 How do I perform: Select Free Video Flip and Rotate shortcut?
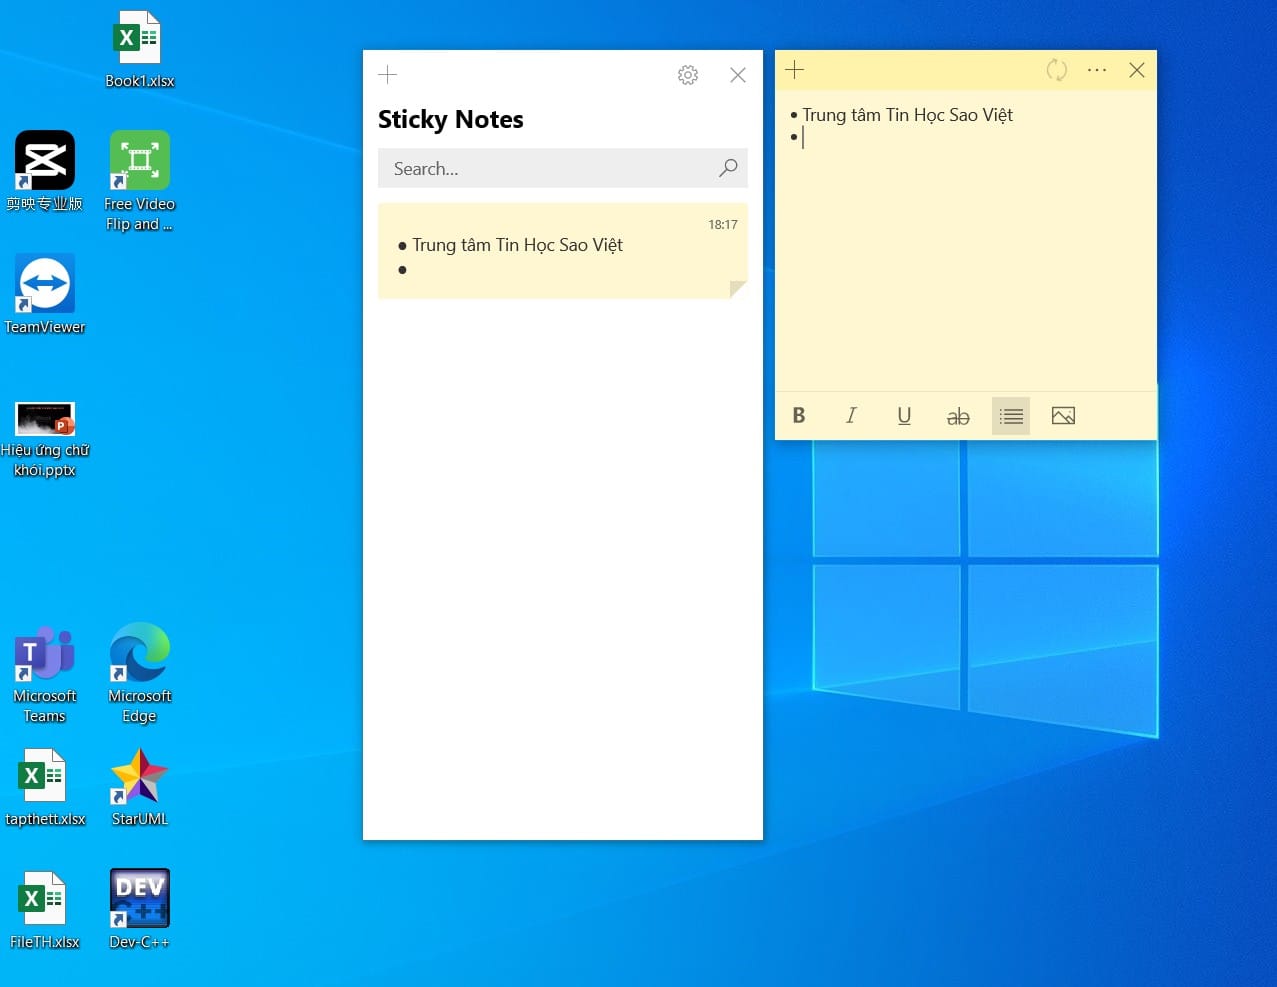[140, 181]
